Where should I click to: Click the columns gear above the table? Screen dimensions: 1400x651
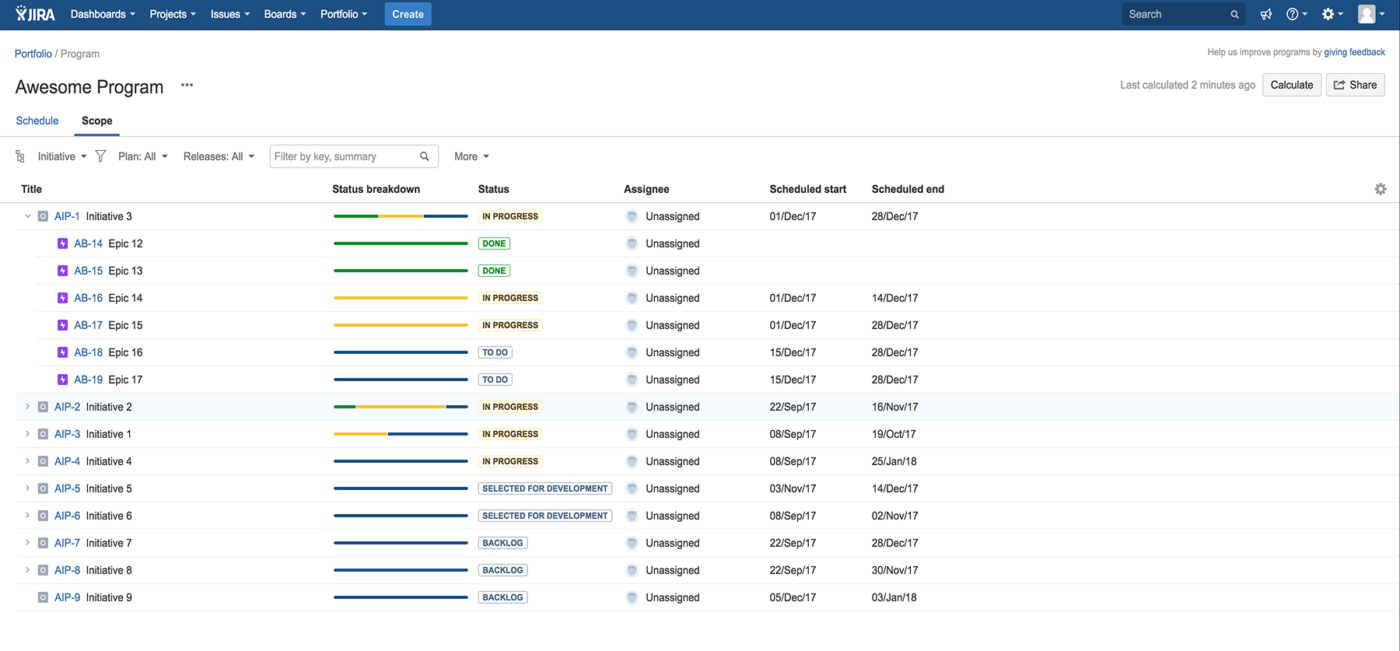(1380, 188)
